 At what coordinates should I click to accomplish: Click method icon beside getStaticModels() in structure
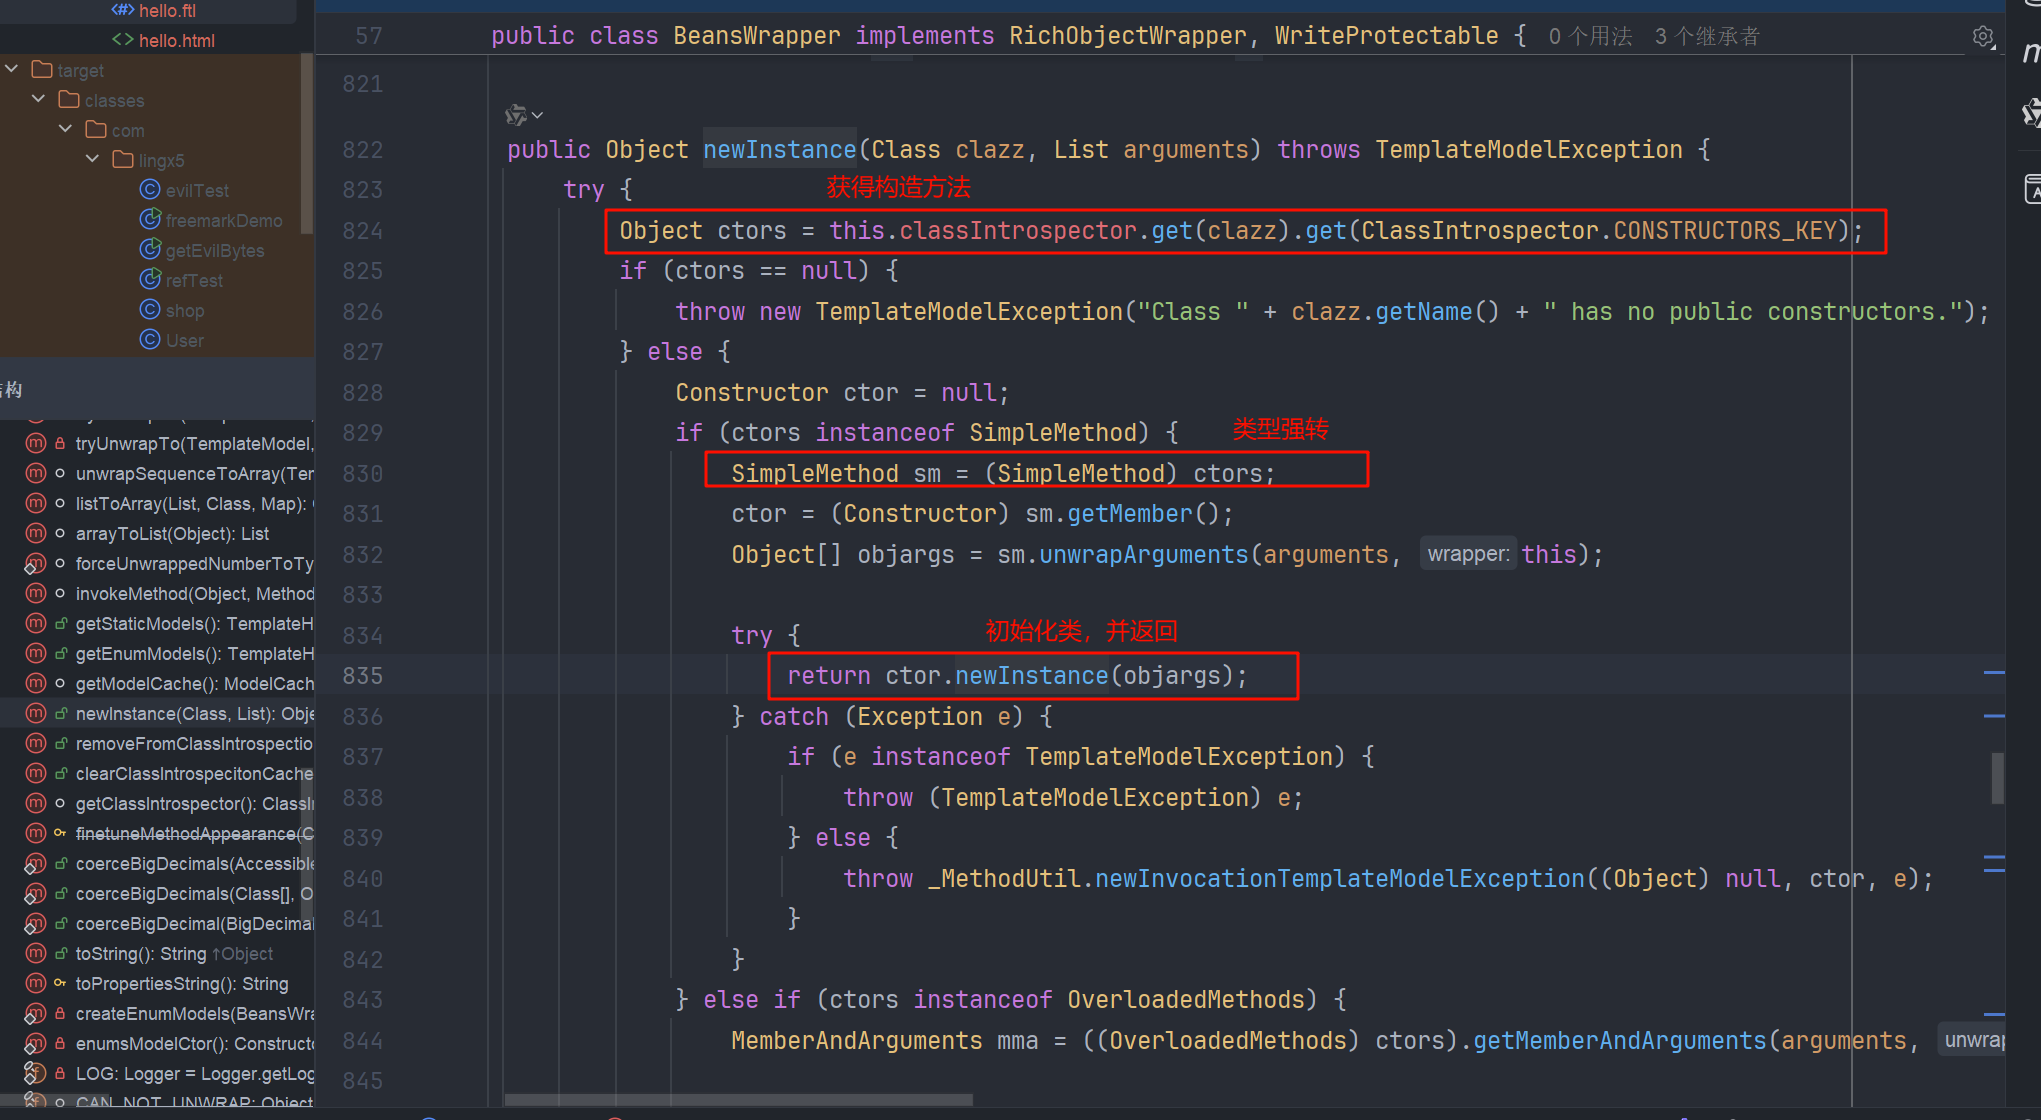[36, 624]
